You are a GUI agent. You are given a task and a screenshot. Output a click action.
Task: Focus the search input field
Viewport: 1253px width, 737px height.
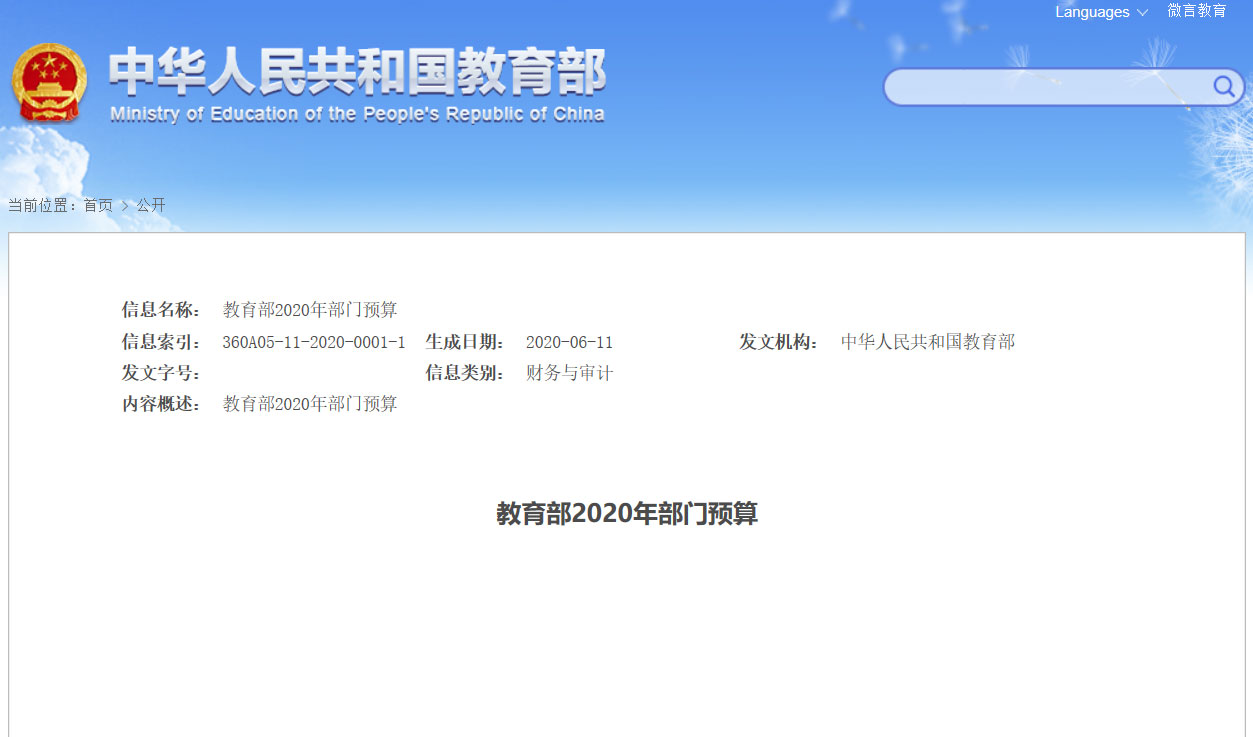coord(1045,87)
